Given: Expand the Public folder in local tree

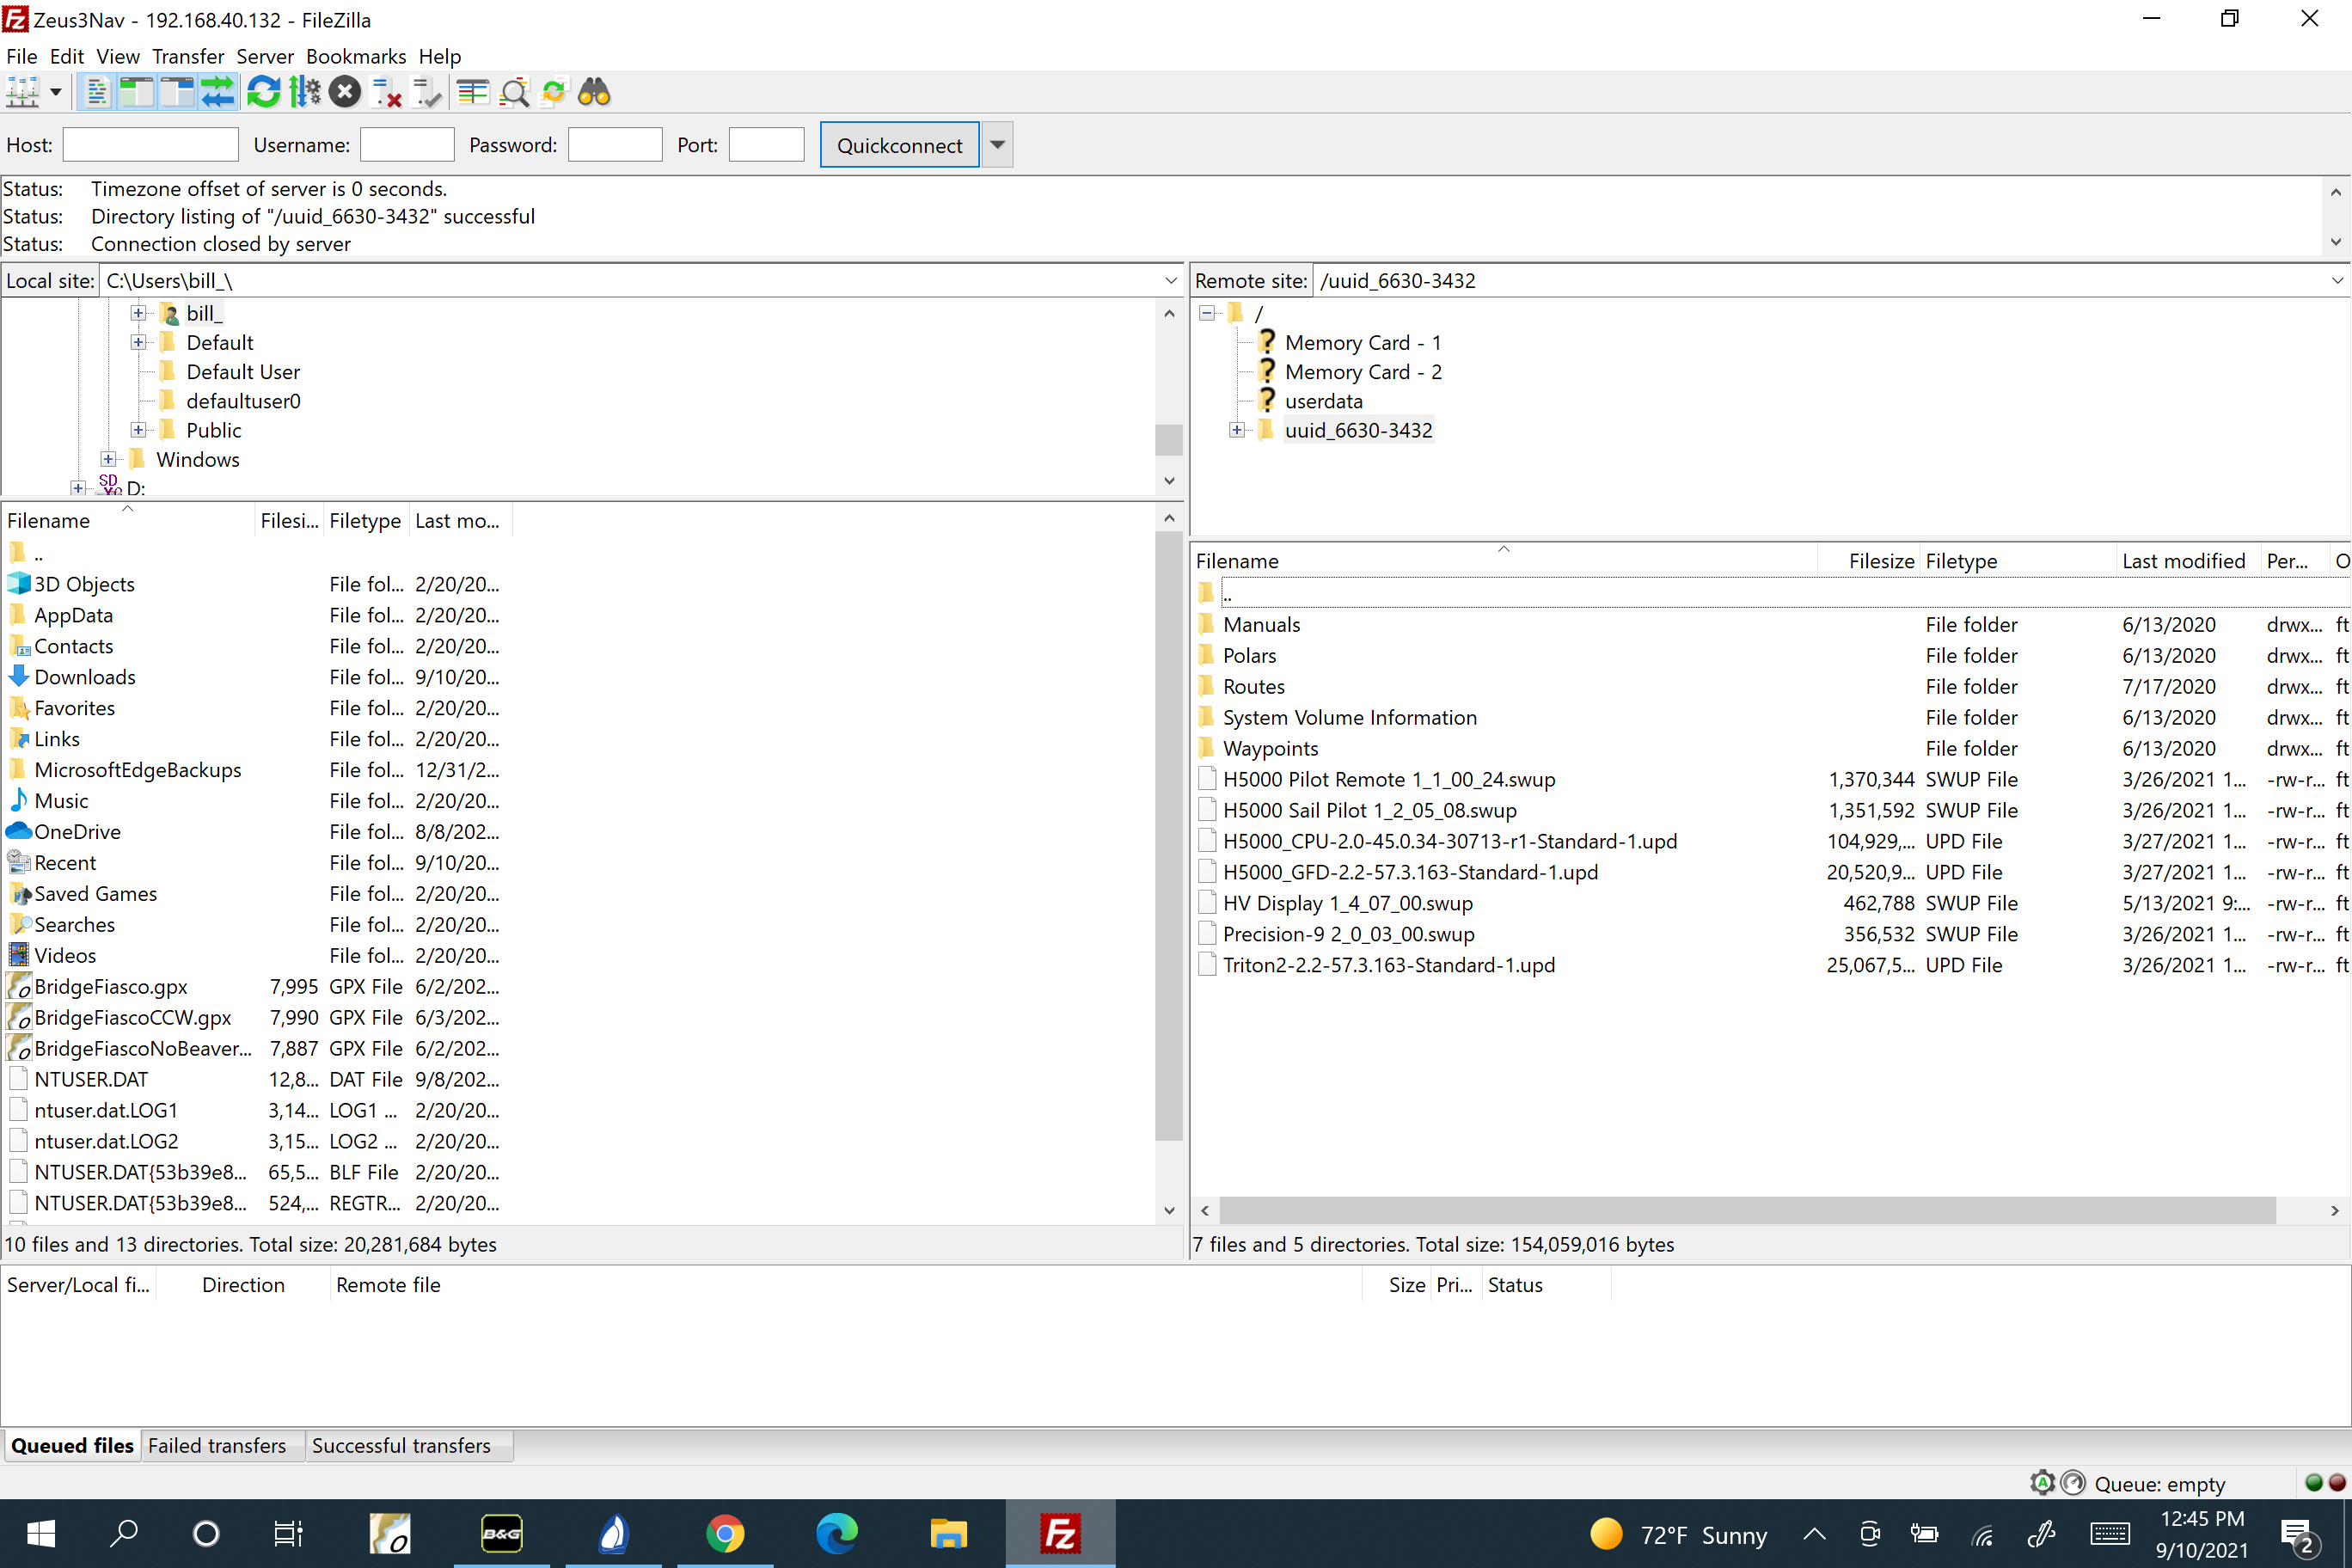Looking at the screenshot, I should click(x=138, y=430).
